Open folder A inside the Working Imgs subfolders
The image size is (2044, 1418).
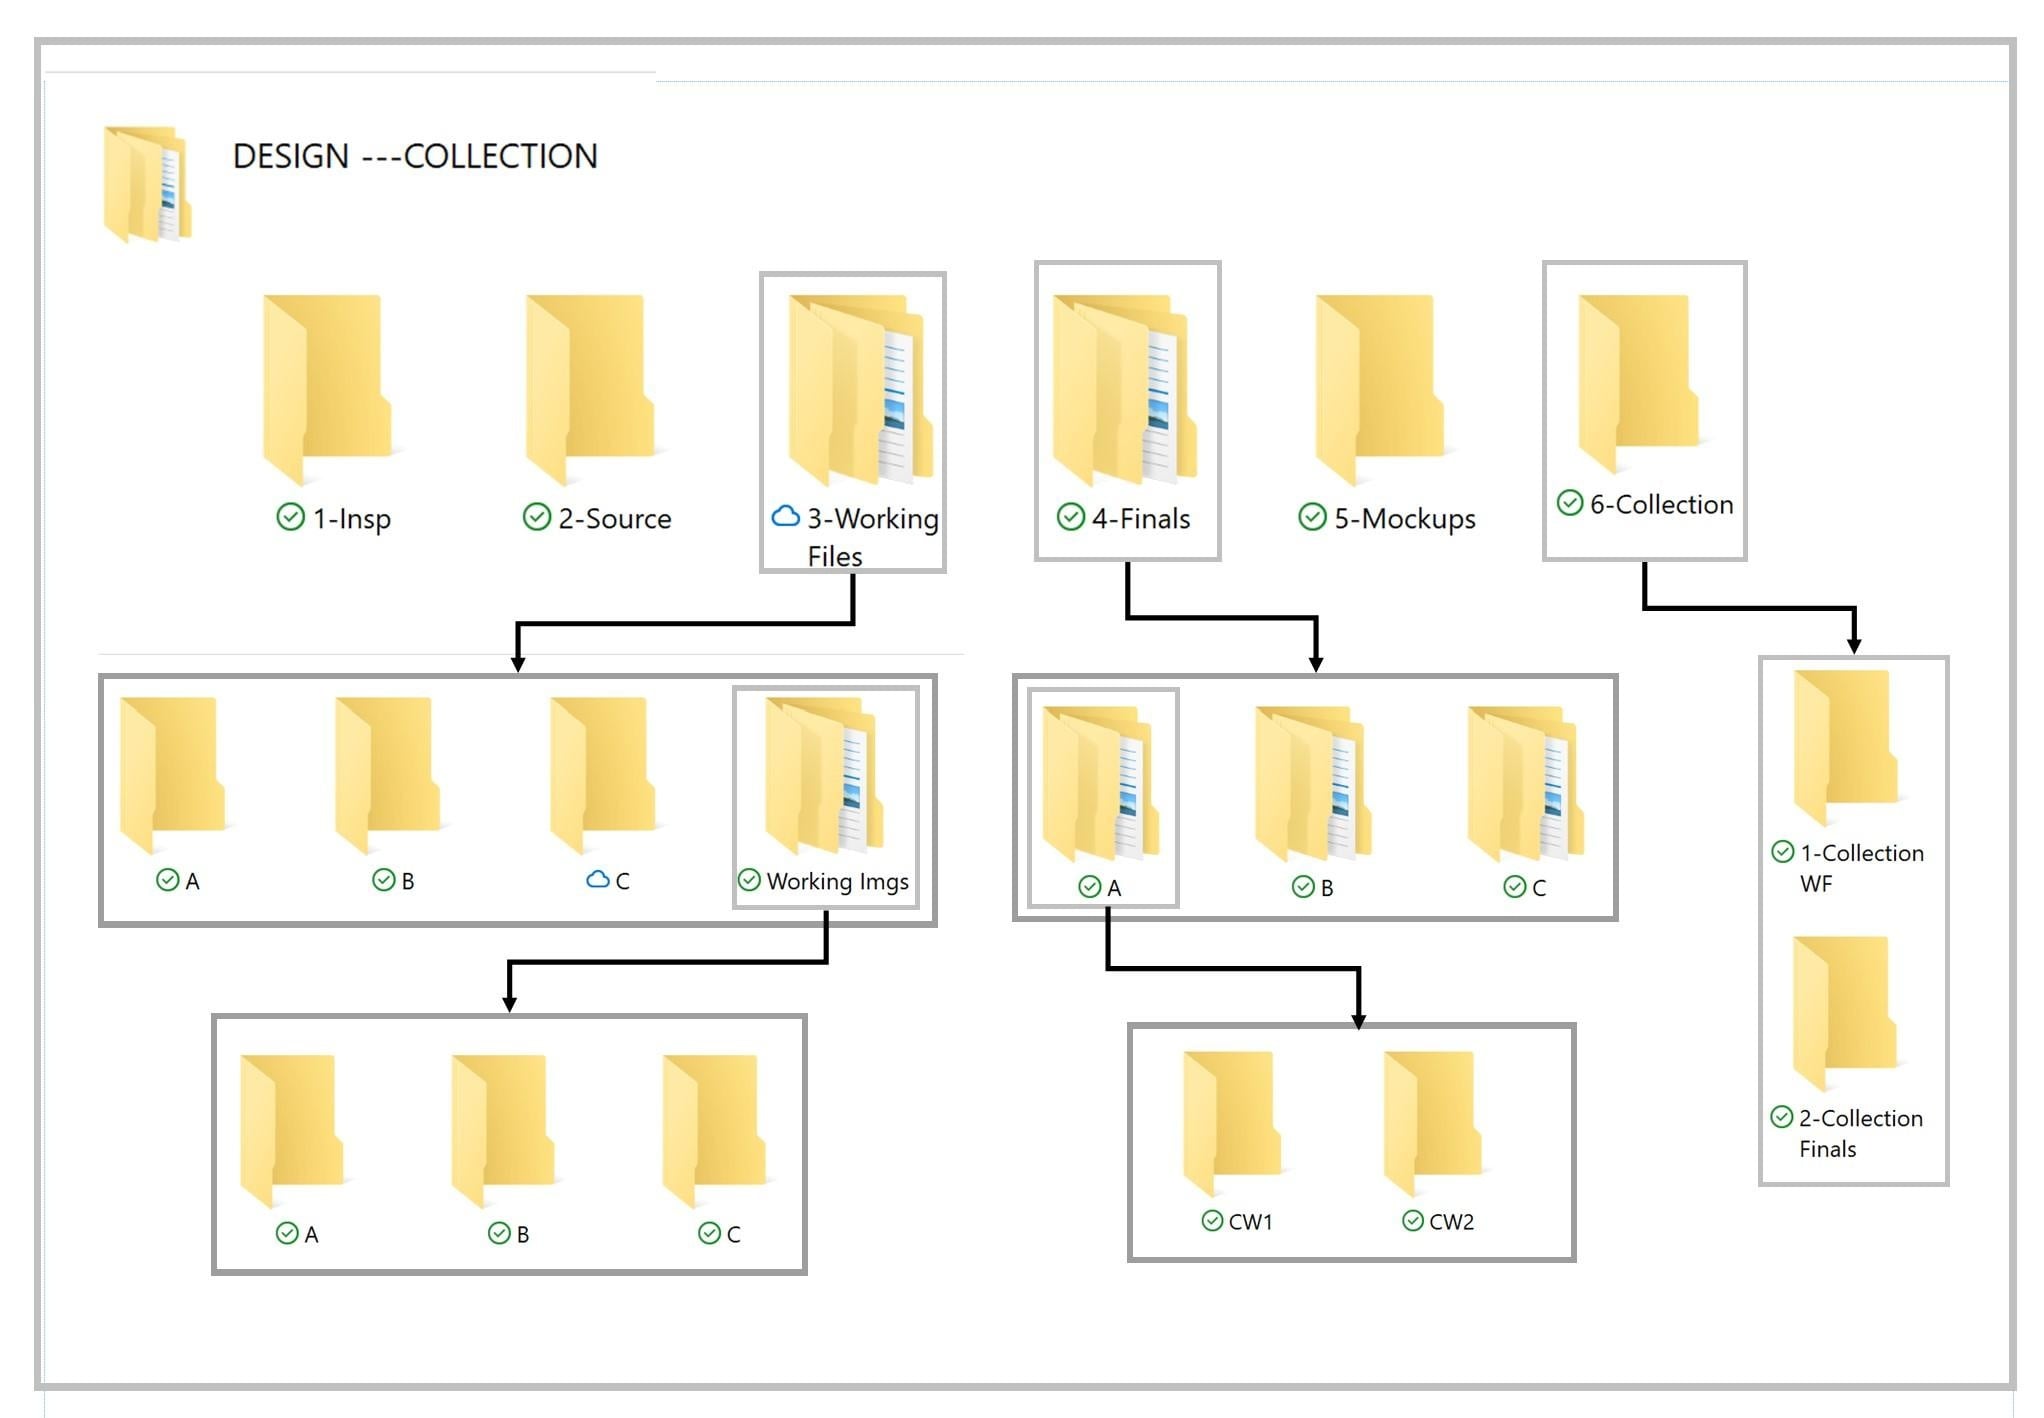click(x=292, y=1132)
